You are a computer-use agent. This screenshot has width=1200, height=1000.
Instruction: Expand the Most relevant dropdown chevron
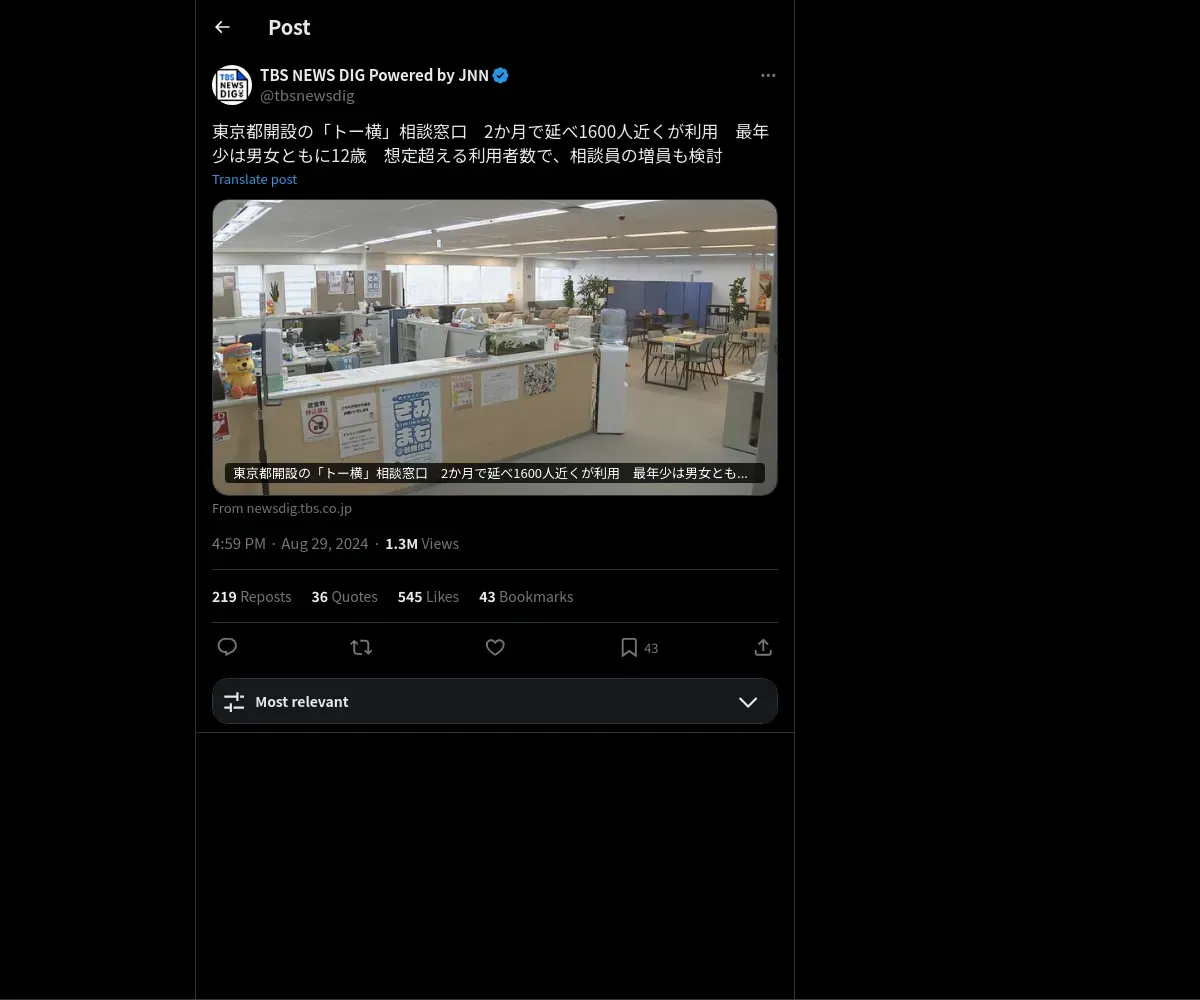point(748,702)
